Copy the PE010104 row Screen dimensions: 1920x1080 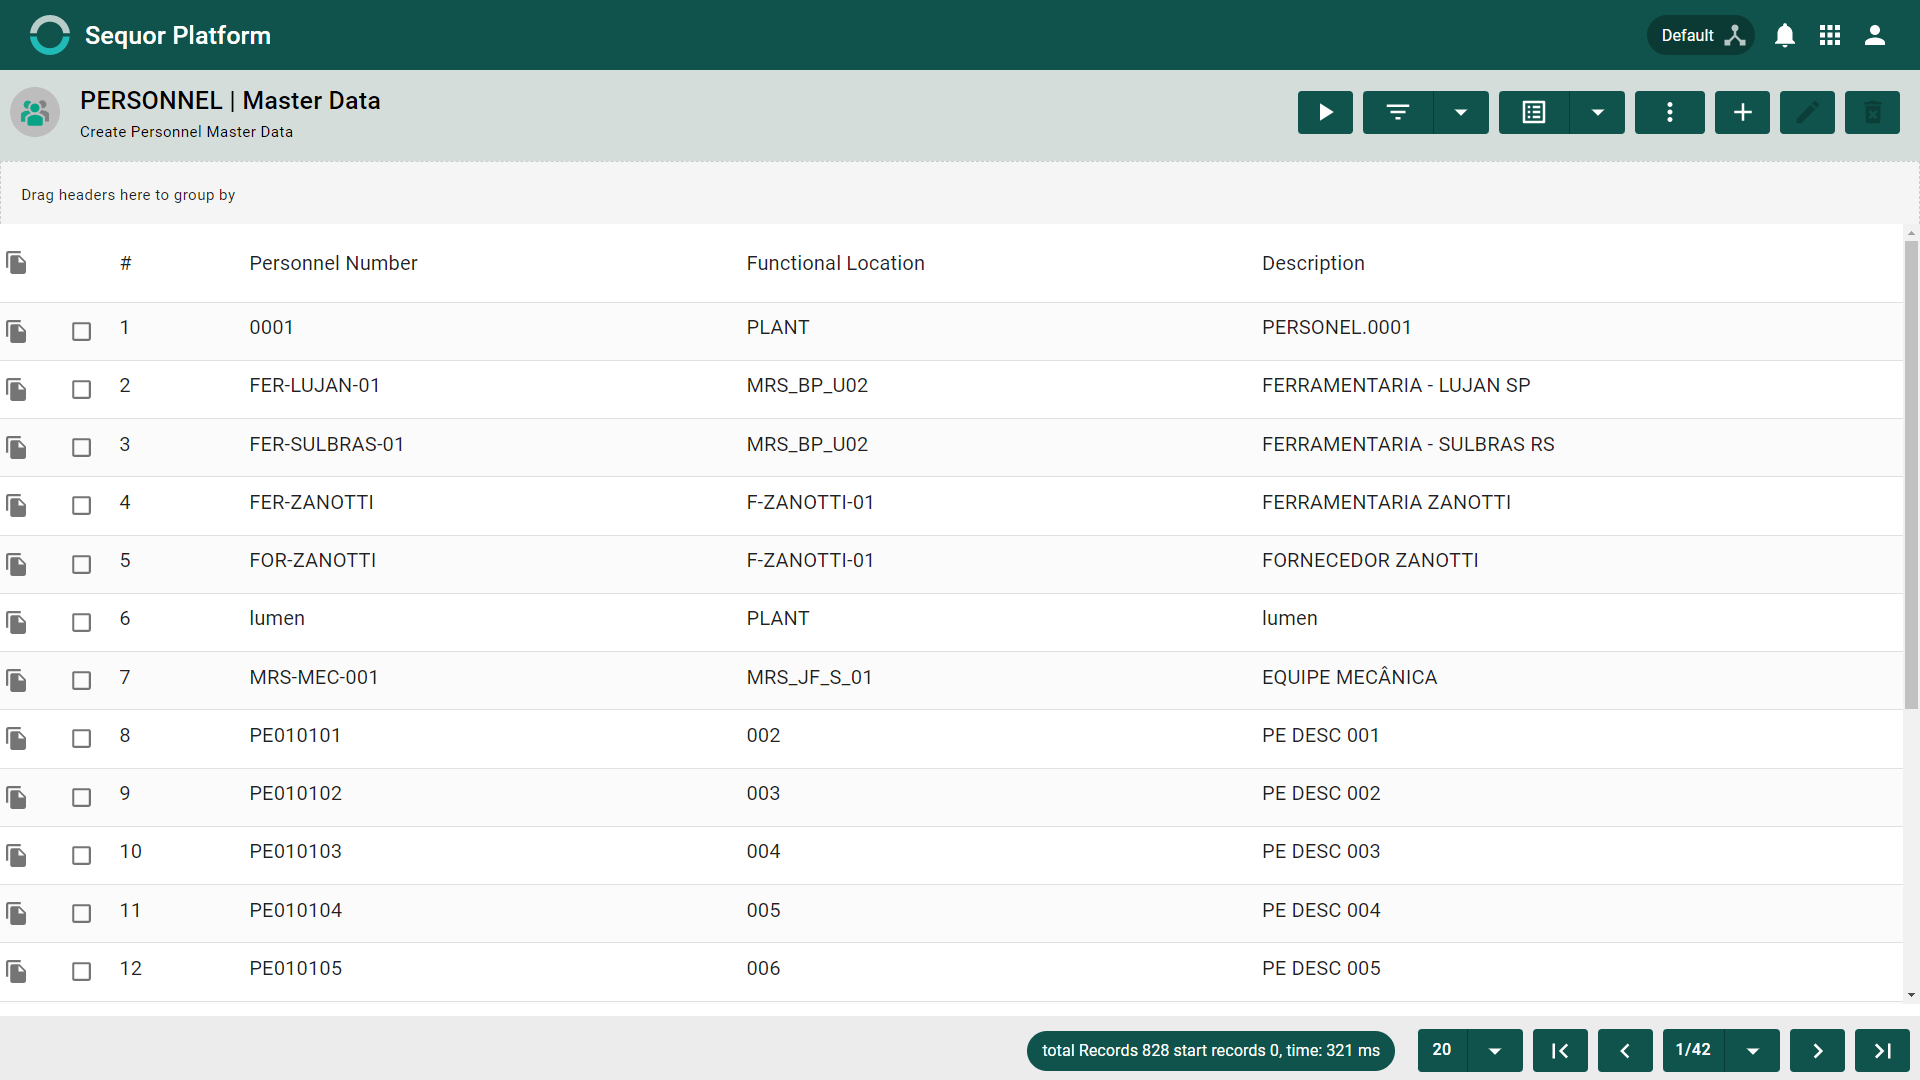(17, 913)
